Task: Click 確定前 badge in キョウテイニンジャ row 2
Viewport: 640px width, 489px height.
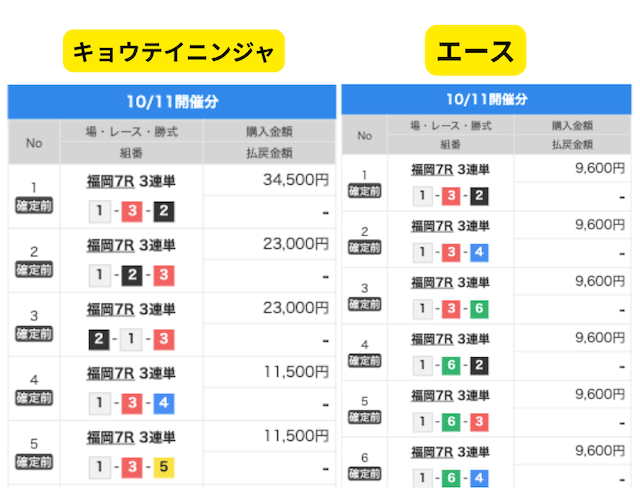Action: [x=34, y=270]
